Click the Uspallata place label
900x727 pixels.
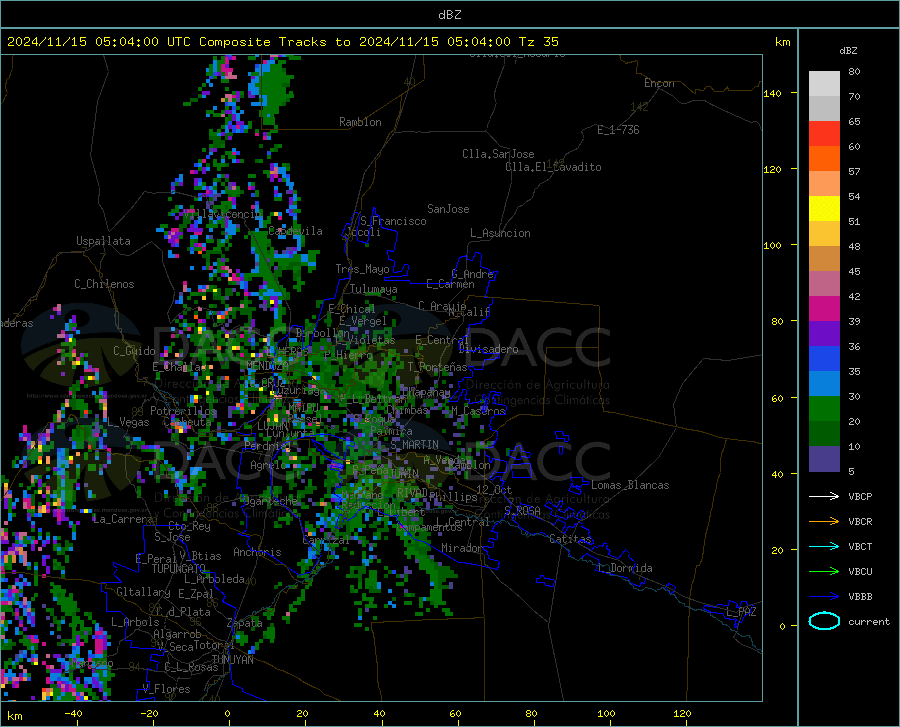click(103, 241)
